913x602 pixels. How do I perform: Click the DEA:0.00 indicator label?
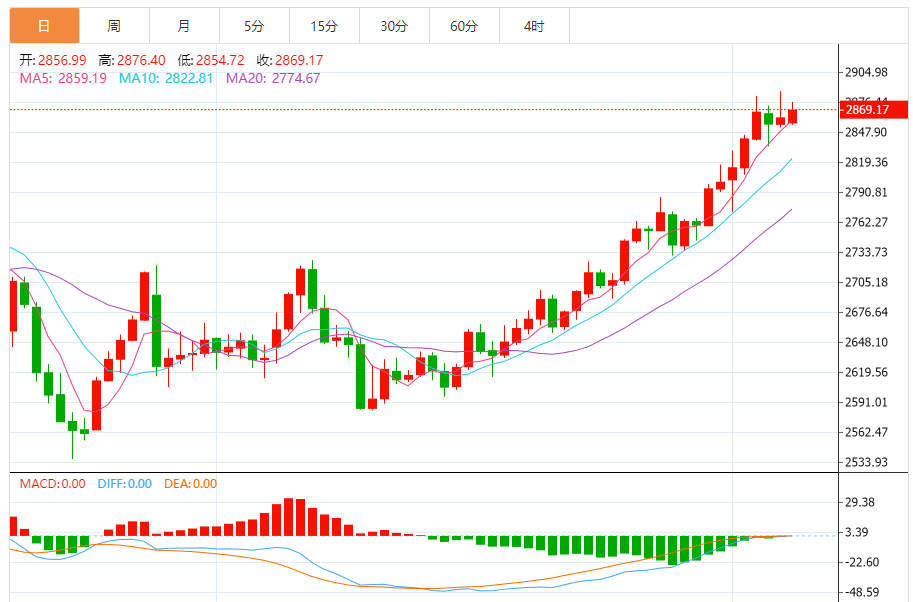point(190,484)
